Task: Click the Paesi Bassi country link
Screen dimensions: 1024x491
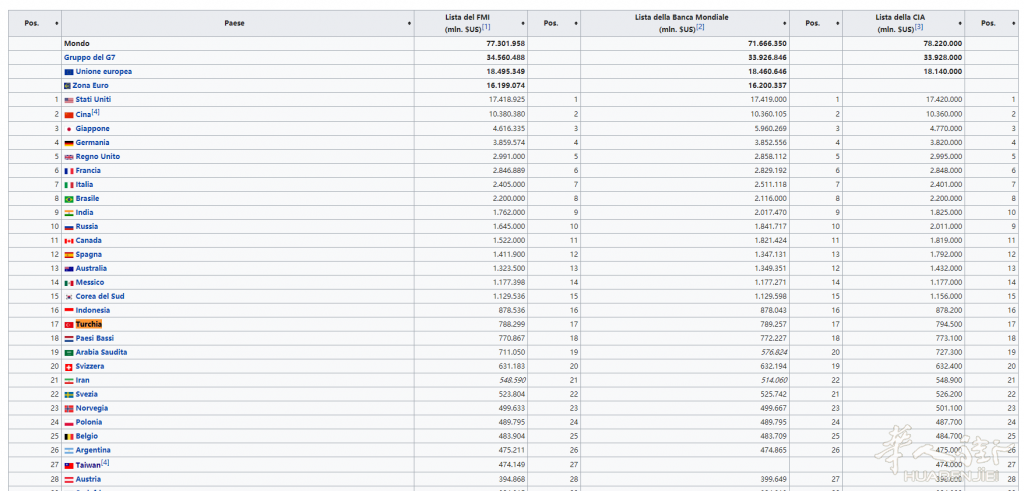Action: [x=95, y=339]
